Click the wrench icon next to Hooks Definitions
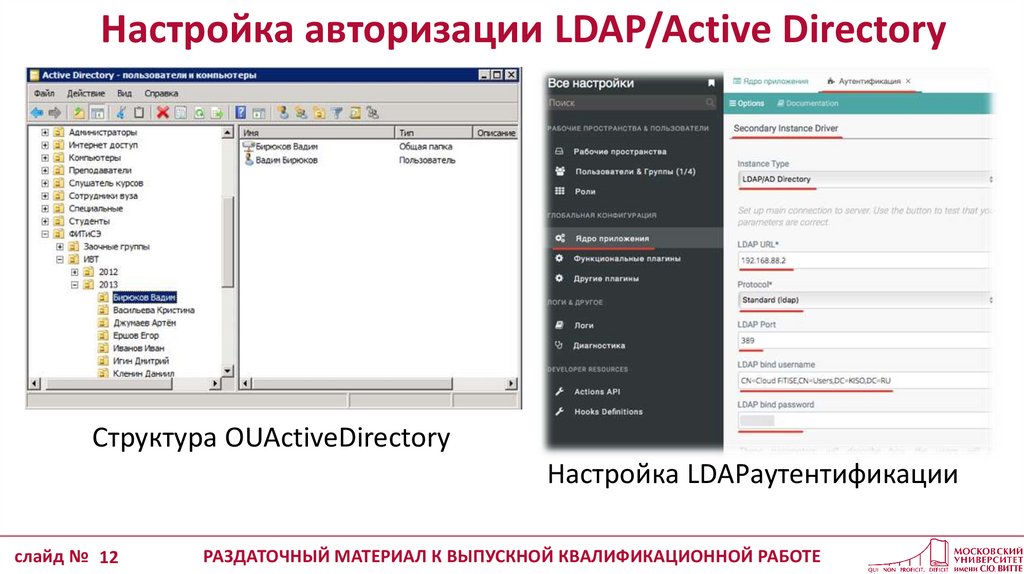Viewport: 1024px width, 574px height. click(559, 412)
